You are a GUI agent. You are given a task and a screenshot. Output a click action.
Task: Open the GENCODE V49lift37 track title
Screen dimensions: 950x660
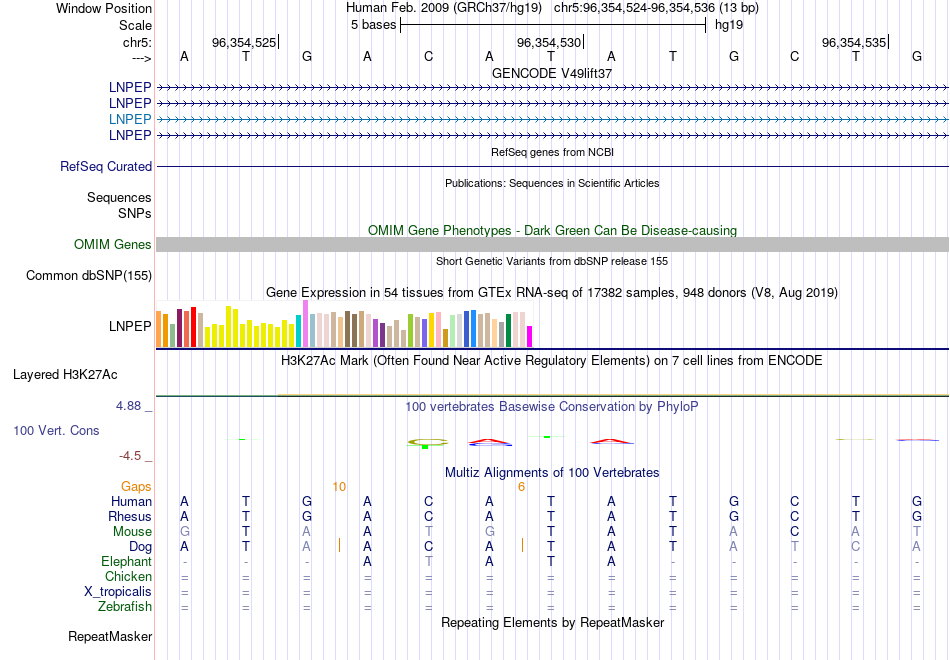point(552,73)
